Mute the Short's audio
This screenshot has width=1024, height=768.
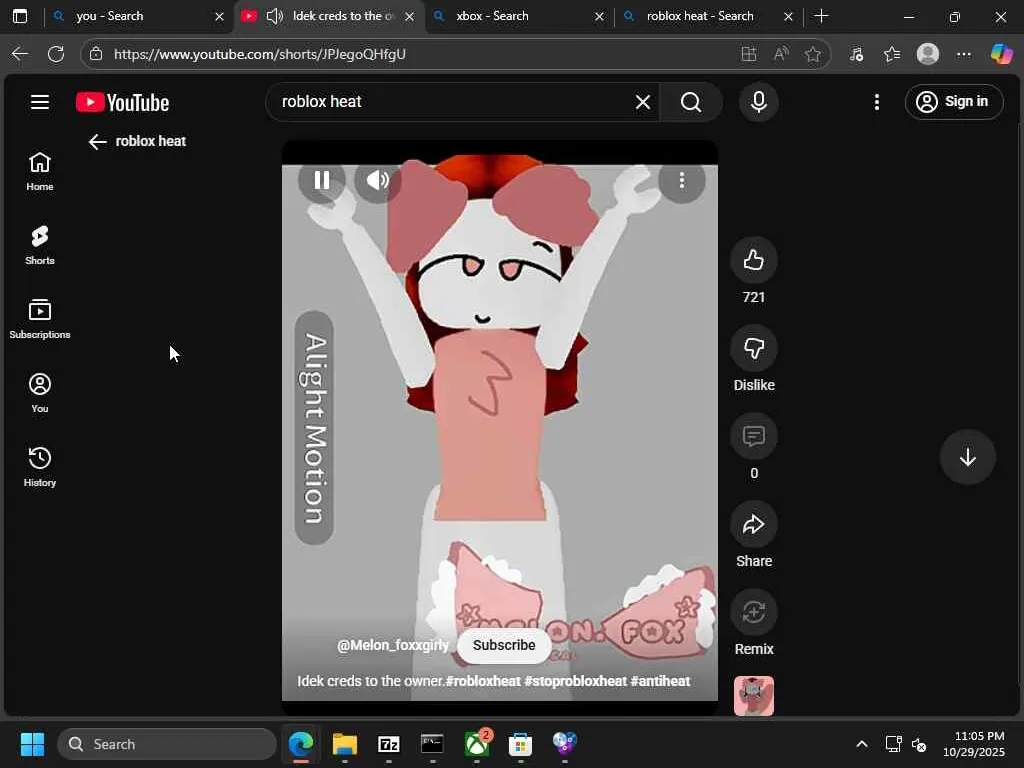[x=377, y=180]
